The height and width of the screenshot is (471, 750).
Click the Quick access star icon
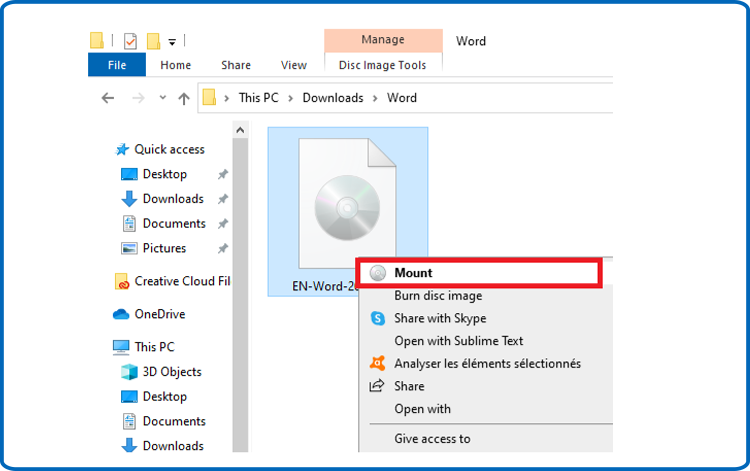[x=122, y=150]
